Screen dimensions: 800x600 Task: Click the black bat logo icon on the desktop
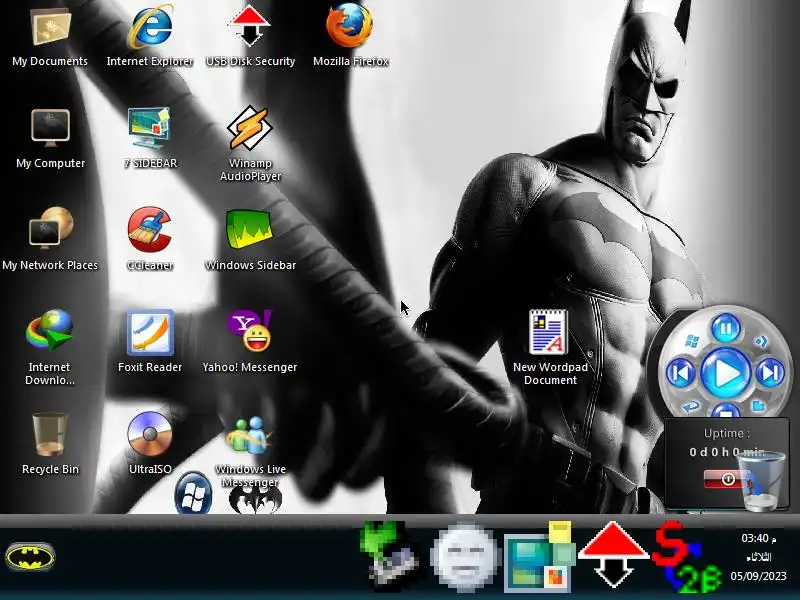click(255, 499)
